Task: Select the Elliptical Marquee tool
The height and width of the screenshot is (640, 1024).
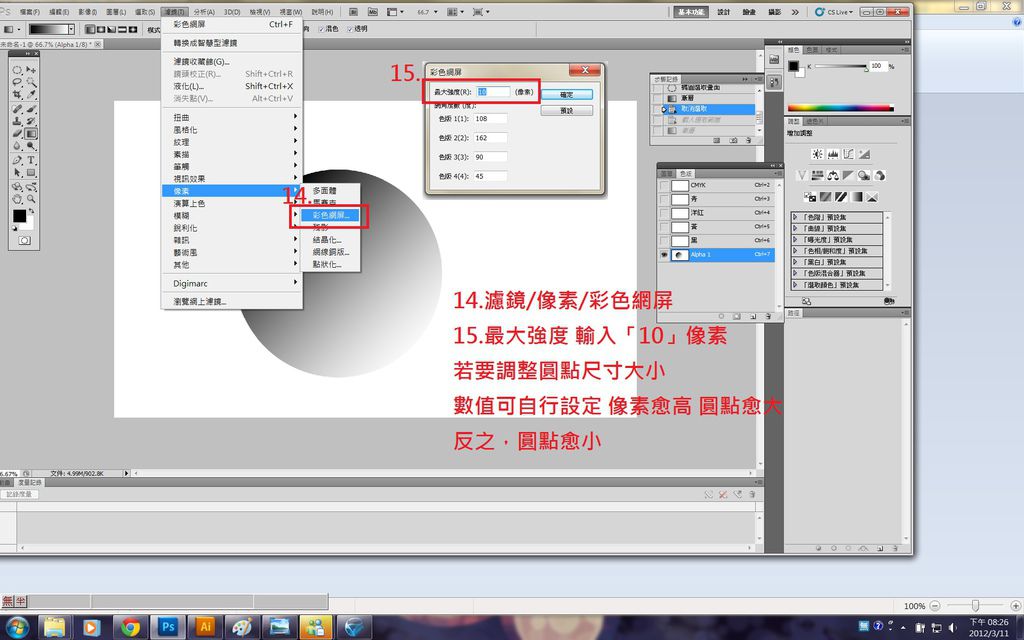Action: point(17,70)
